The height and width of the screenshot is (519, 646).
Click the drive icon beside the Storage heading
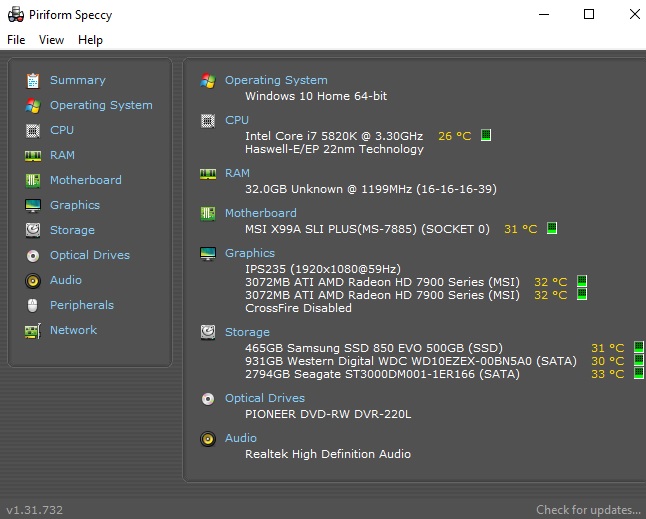[208, 332]
